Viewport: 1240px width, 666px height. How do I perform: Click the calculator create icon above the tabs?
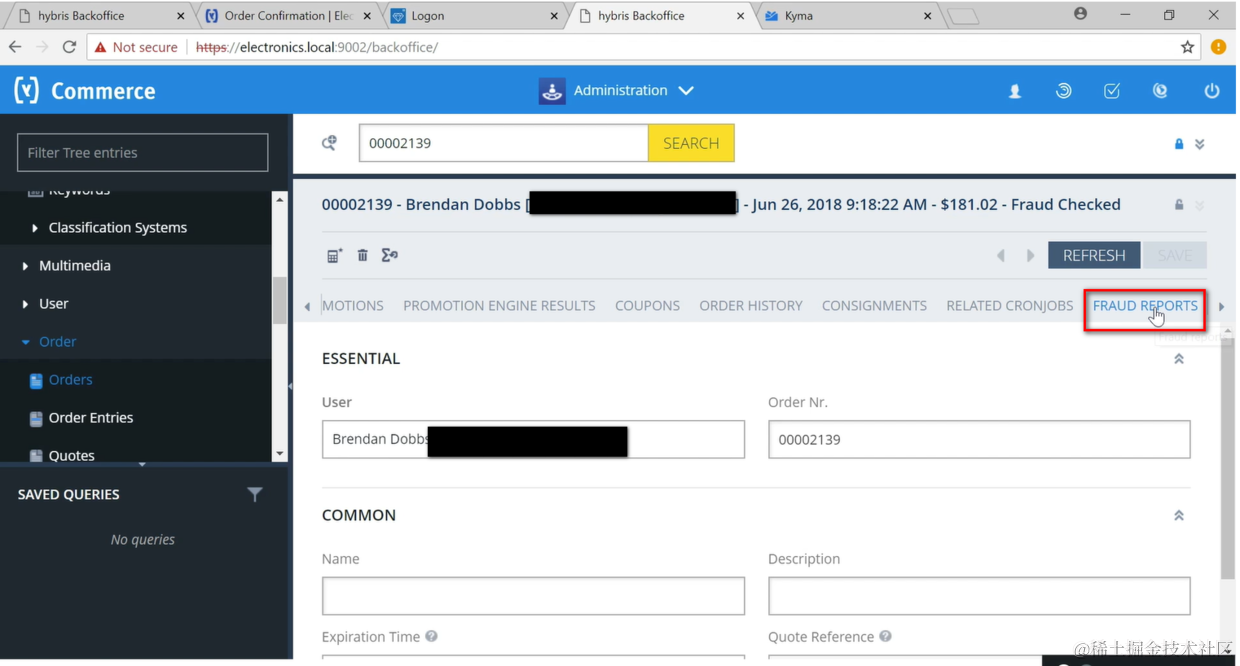click(x=333, y=255)
